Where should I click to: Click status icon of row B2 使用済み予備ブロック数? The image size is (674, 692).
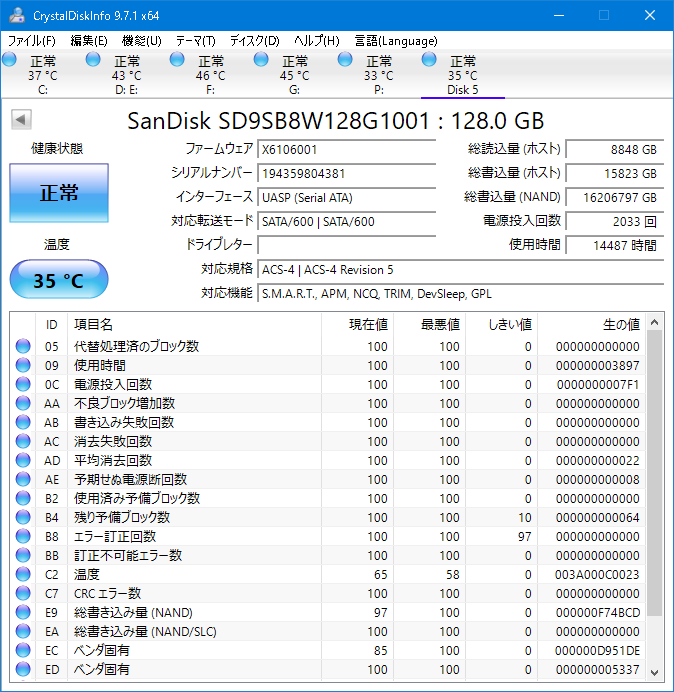click(23, 498)
